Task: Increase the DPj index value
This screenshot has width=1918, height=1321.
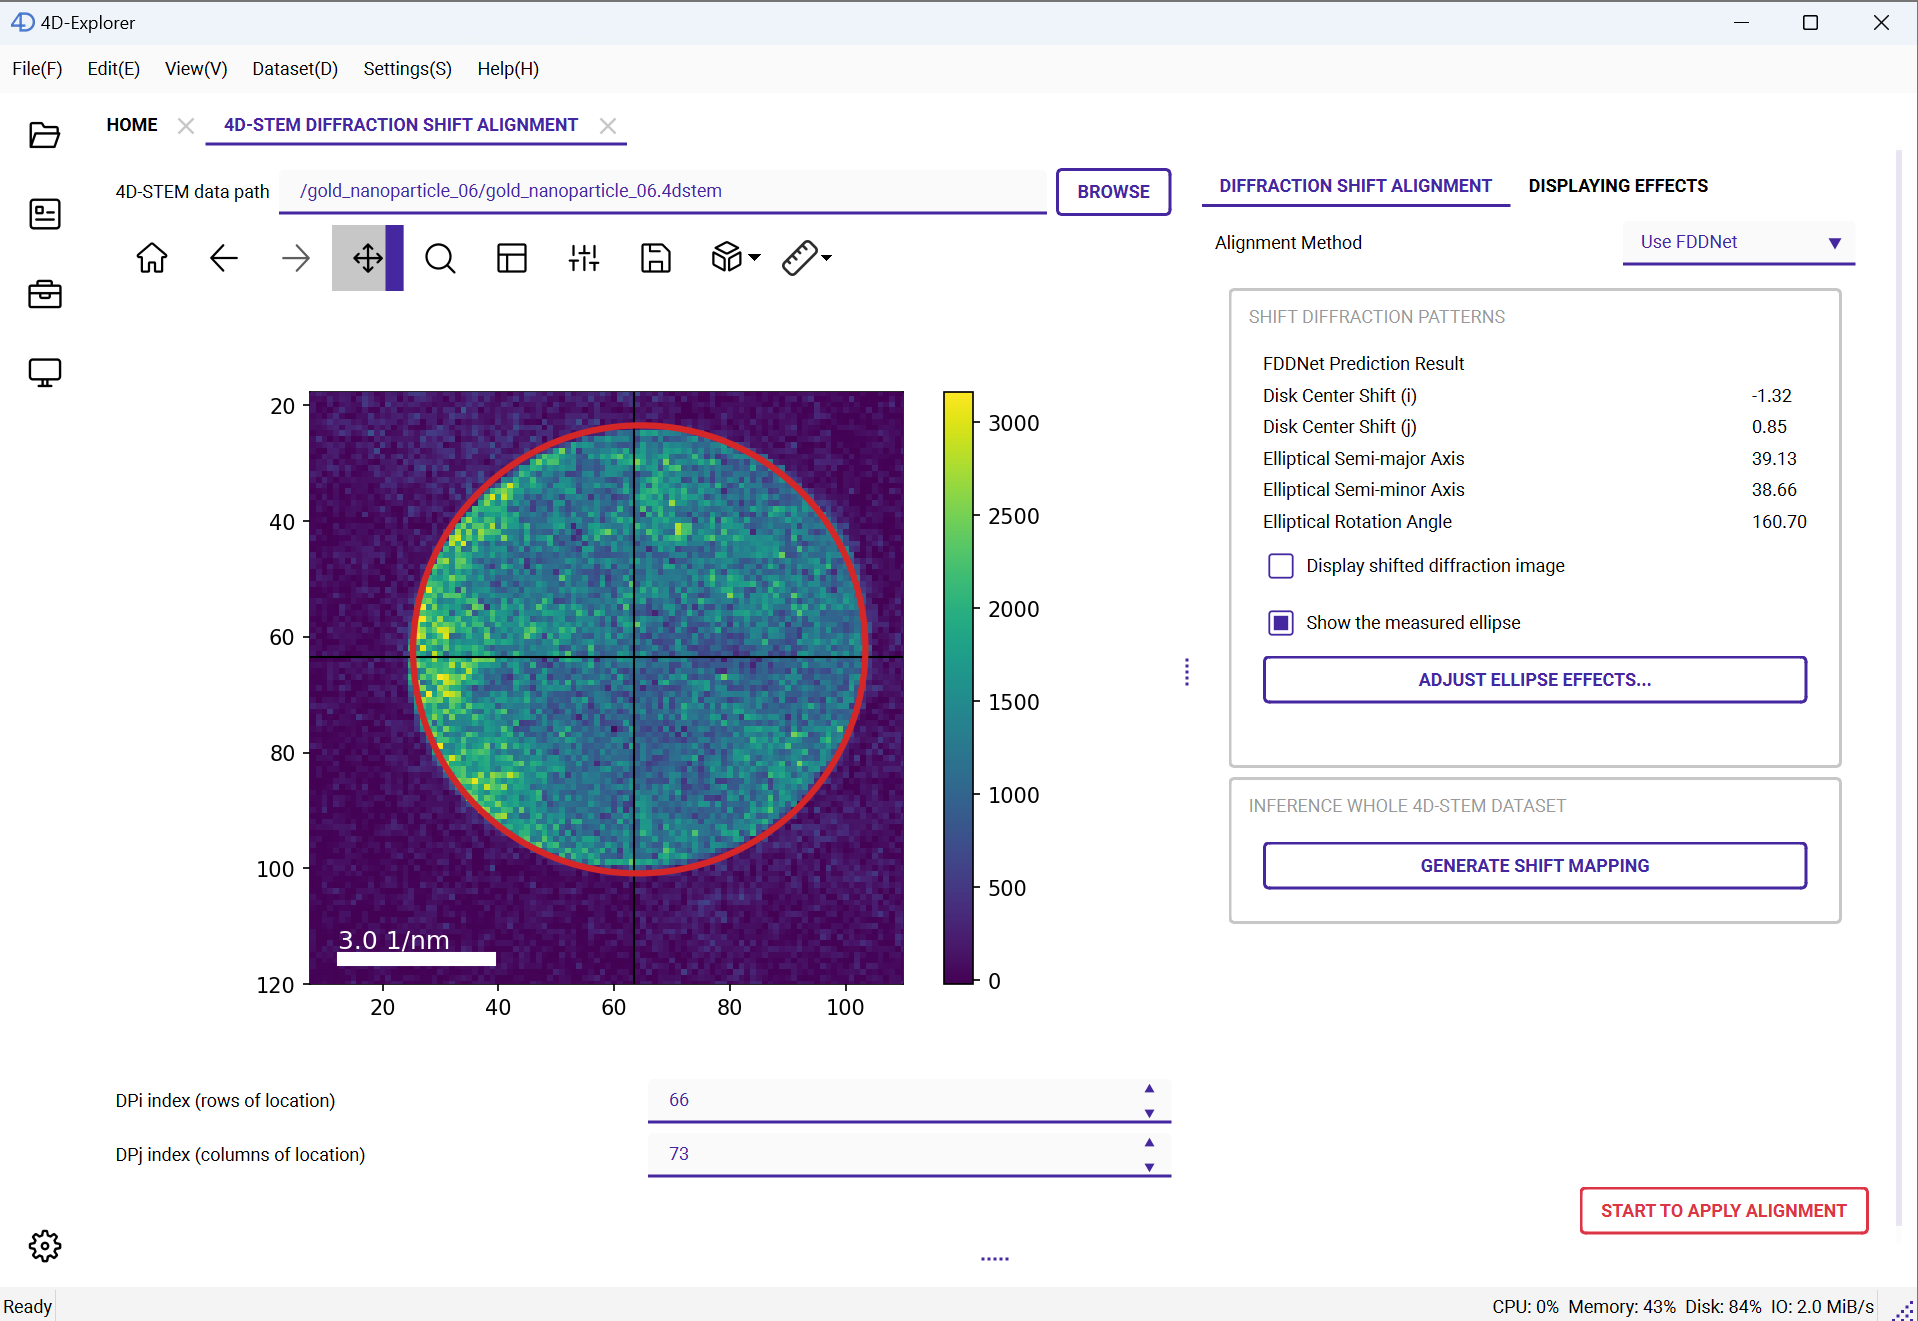Action: 1149,1142
